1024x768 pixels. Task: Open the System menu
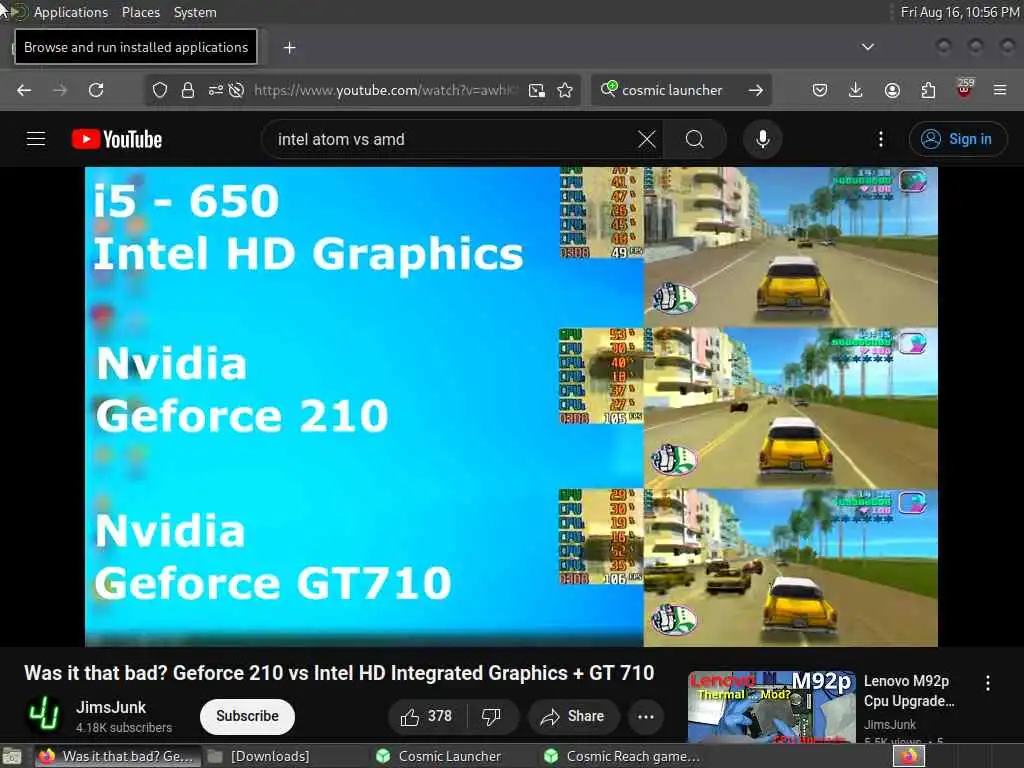(195, 12)
